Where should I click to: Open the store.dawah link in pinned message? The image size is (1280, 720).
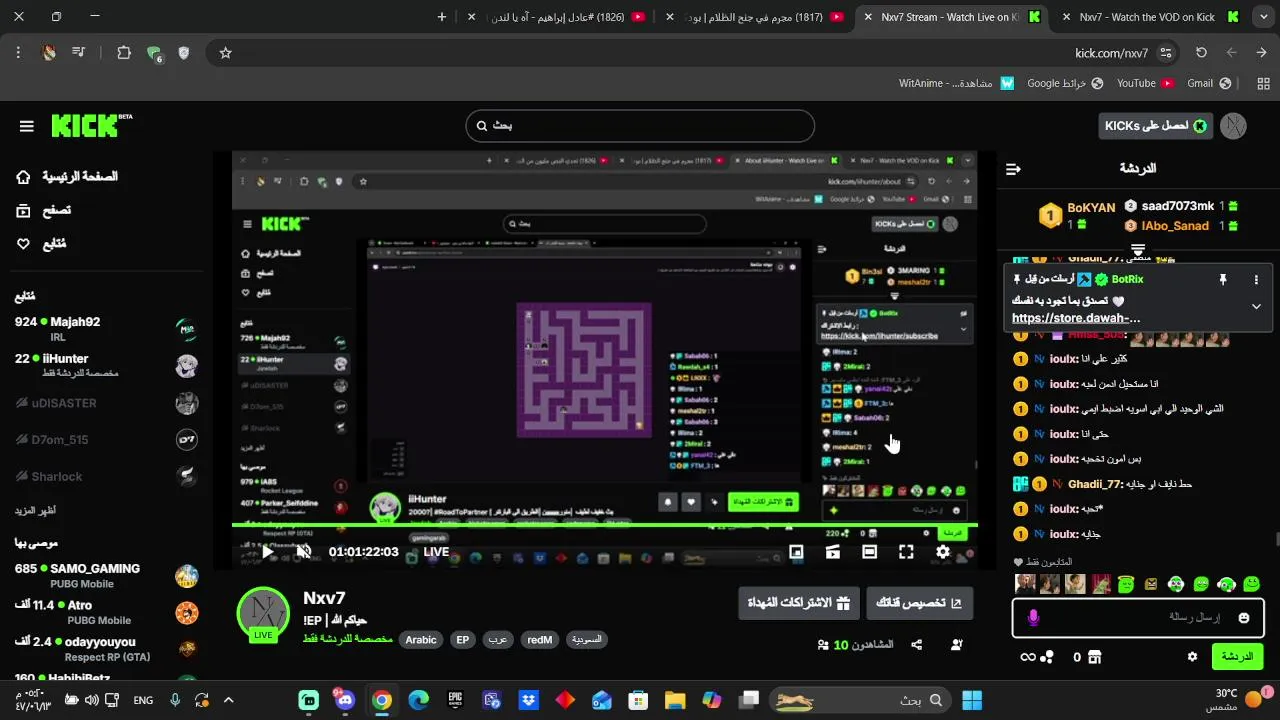(x=1076, y=318)
